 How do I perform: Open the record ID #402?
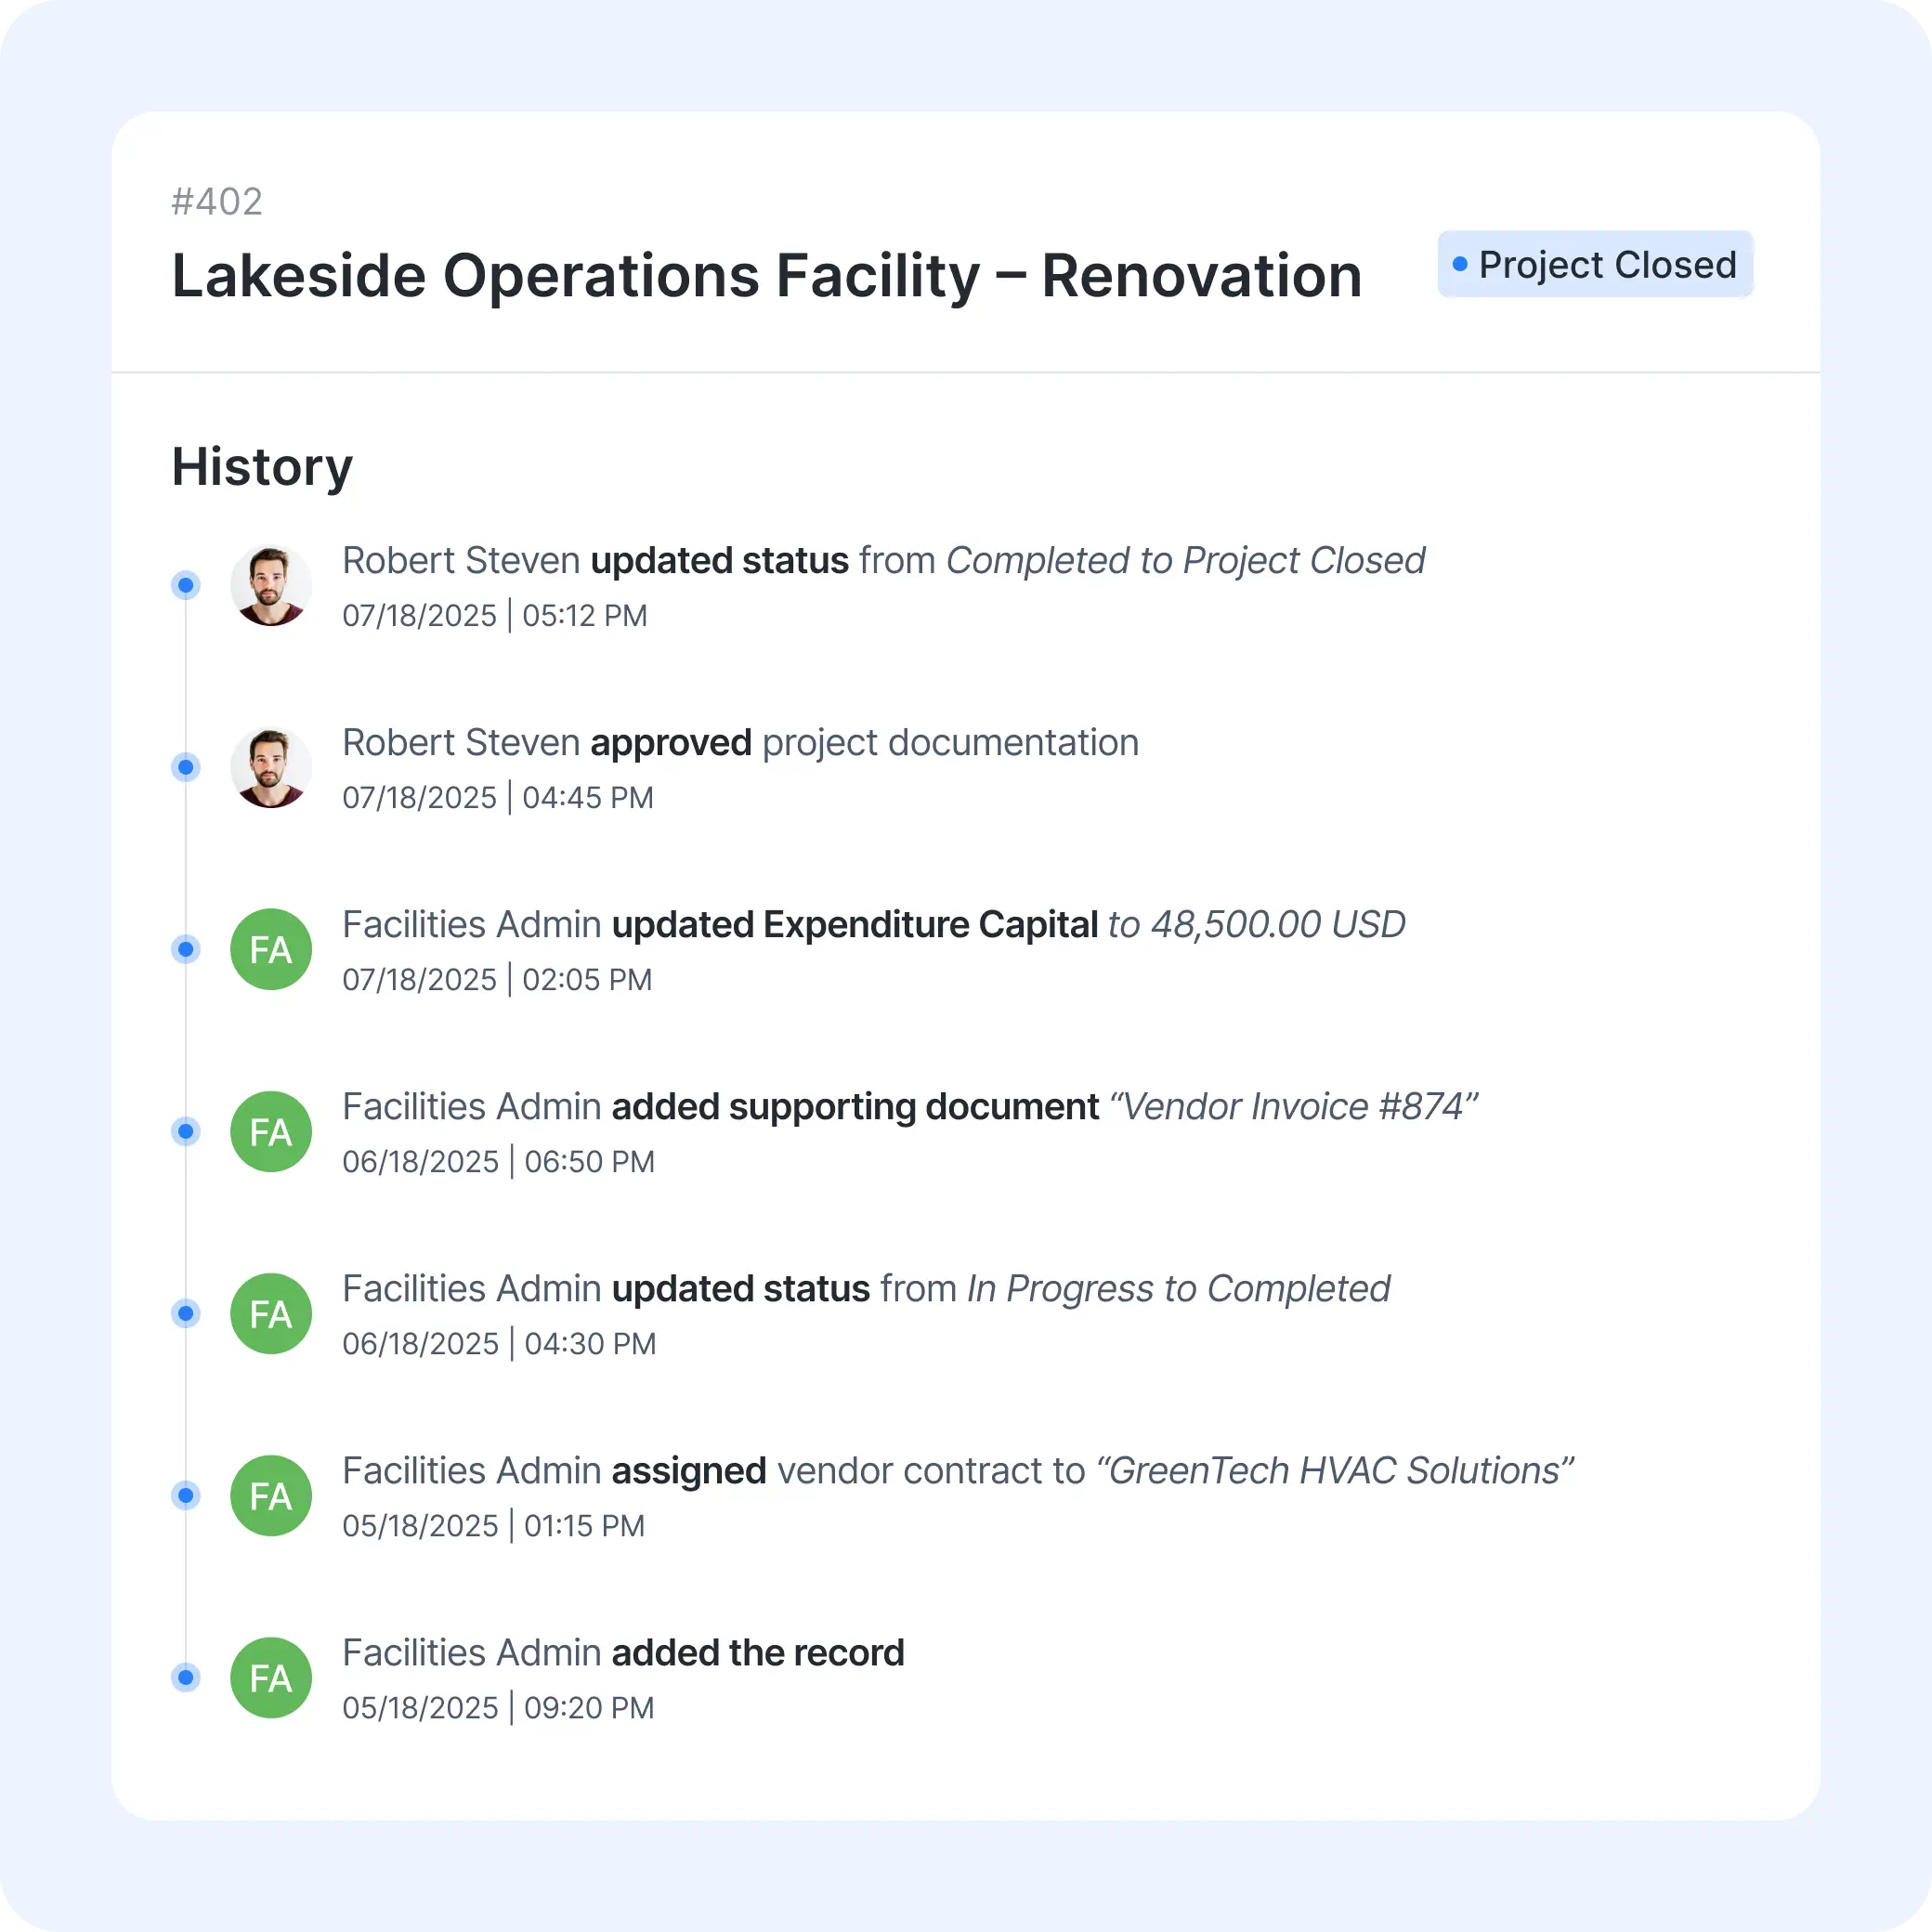tap(216, 202)
